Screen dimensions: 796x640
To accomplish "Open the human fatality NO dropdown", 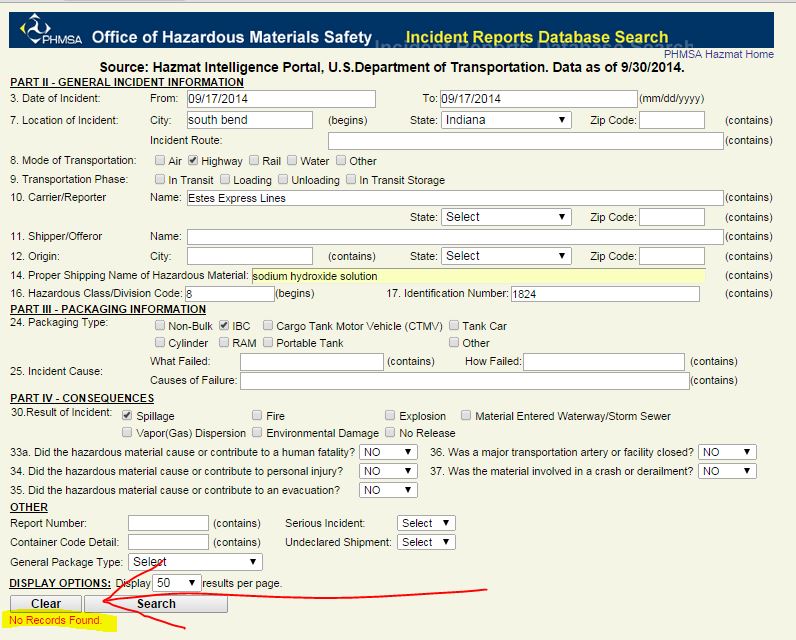I will 388,452.
